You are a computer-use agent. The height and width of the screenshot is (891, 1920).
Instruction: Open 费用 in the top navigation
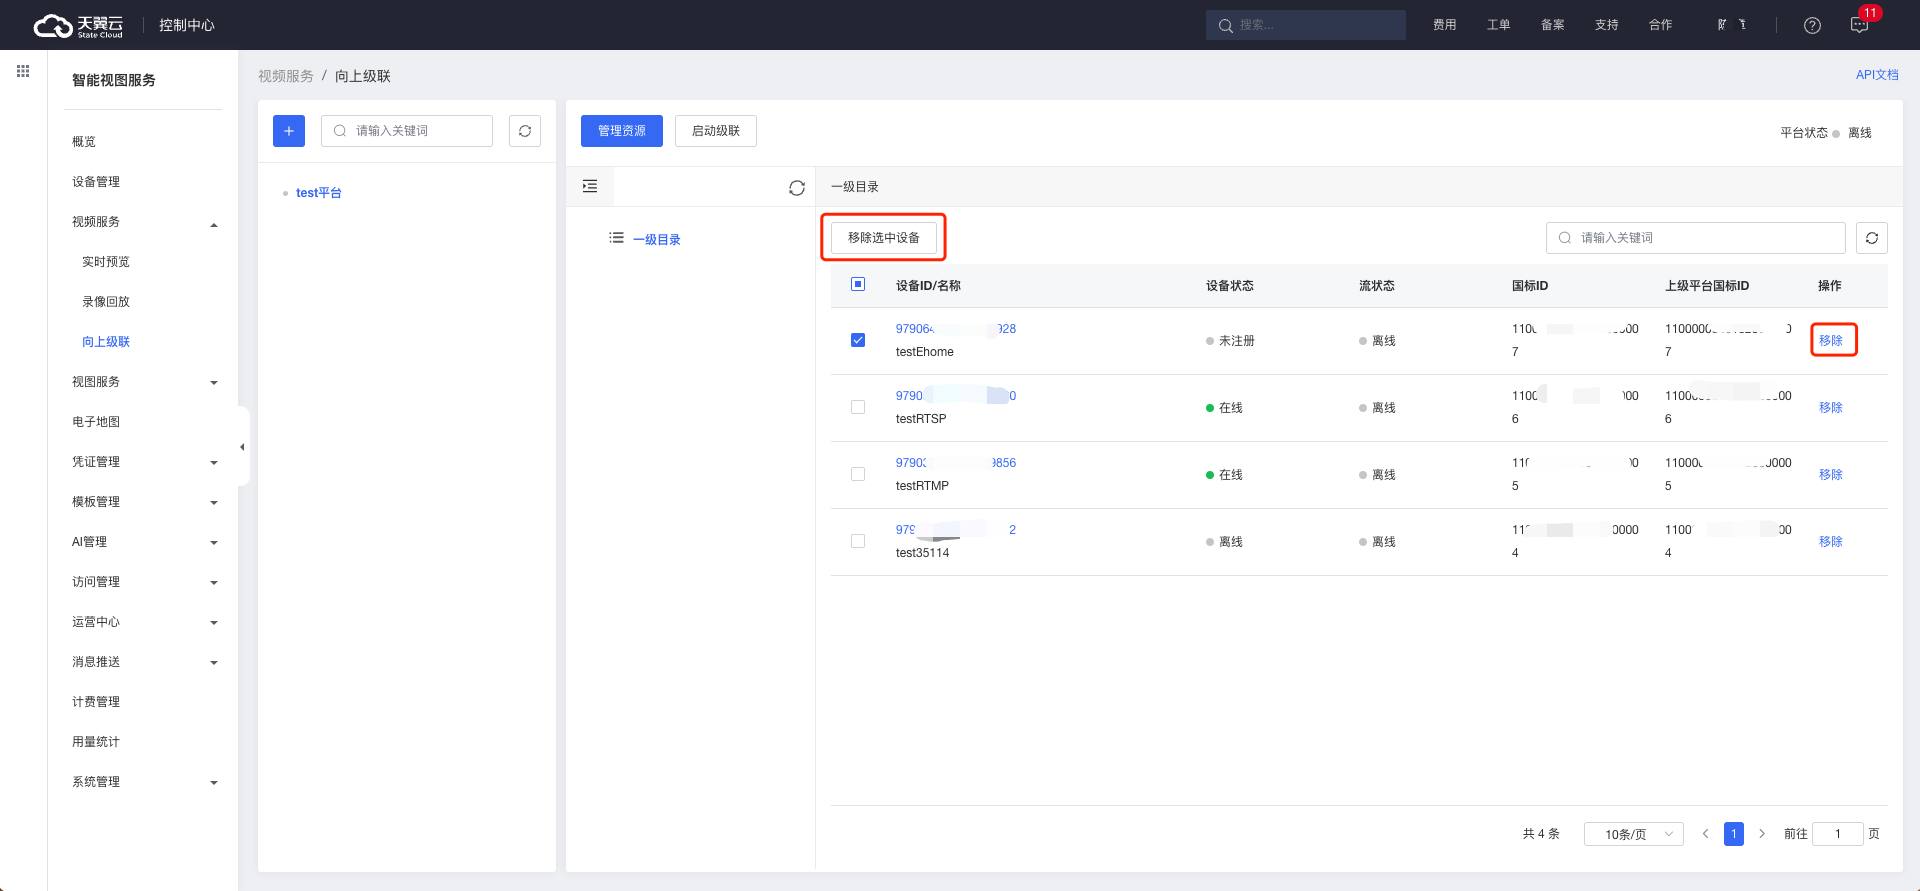pyautogui.click(x=1445, y=25)
